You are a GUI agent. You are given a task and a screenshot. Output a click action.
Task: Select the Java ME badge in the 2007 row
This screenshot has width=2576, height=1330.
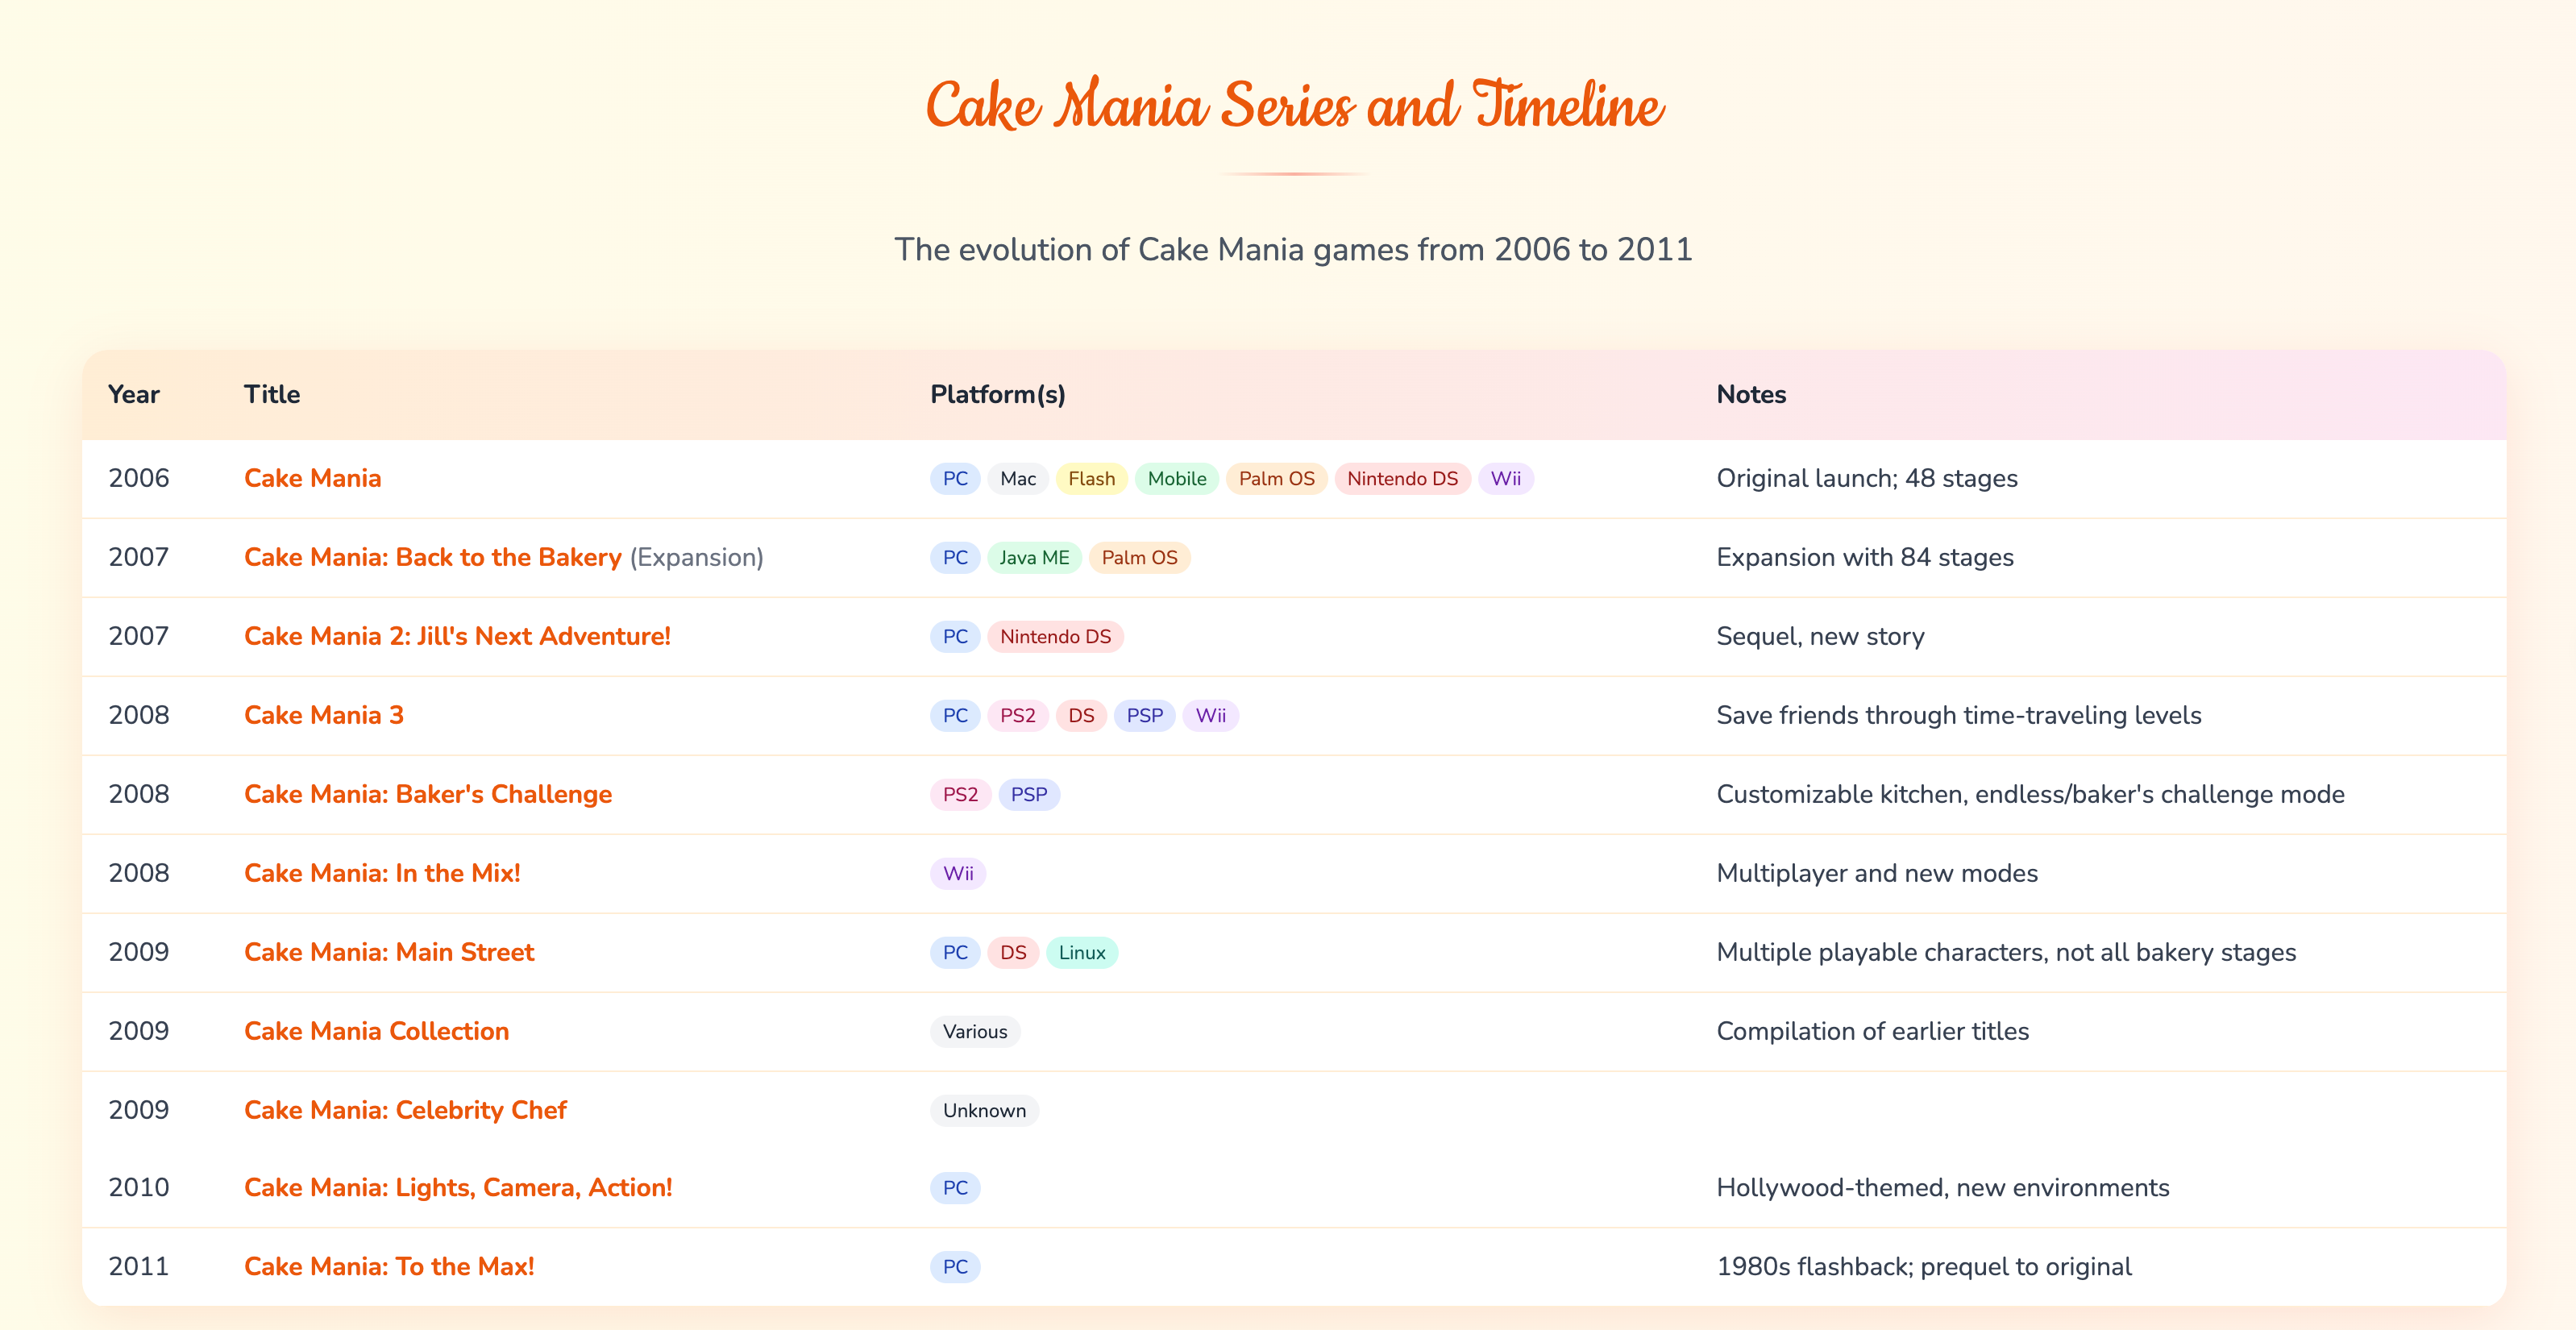coord(1035,558)
